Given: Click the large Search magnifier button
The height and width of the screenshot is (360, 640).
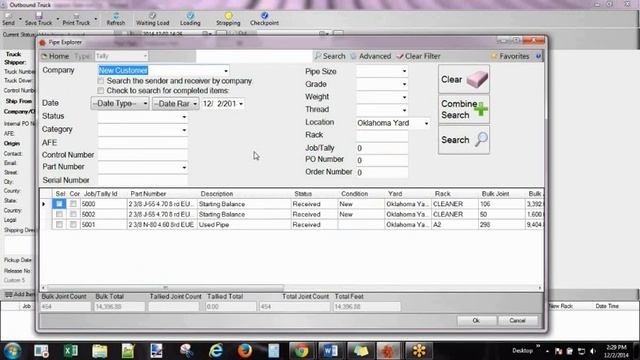Looking at the screenshot, I should (464, 140).
